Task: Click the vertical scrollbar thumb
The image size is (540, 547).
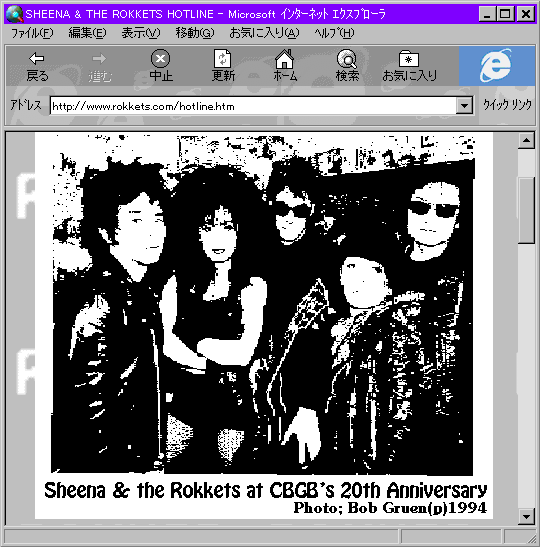Action: click(526, 210)
